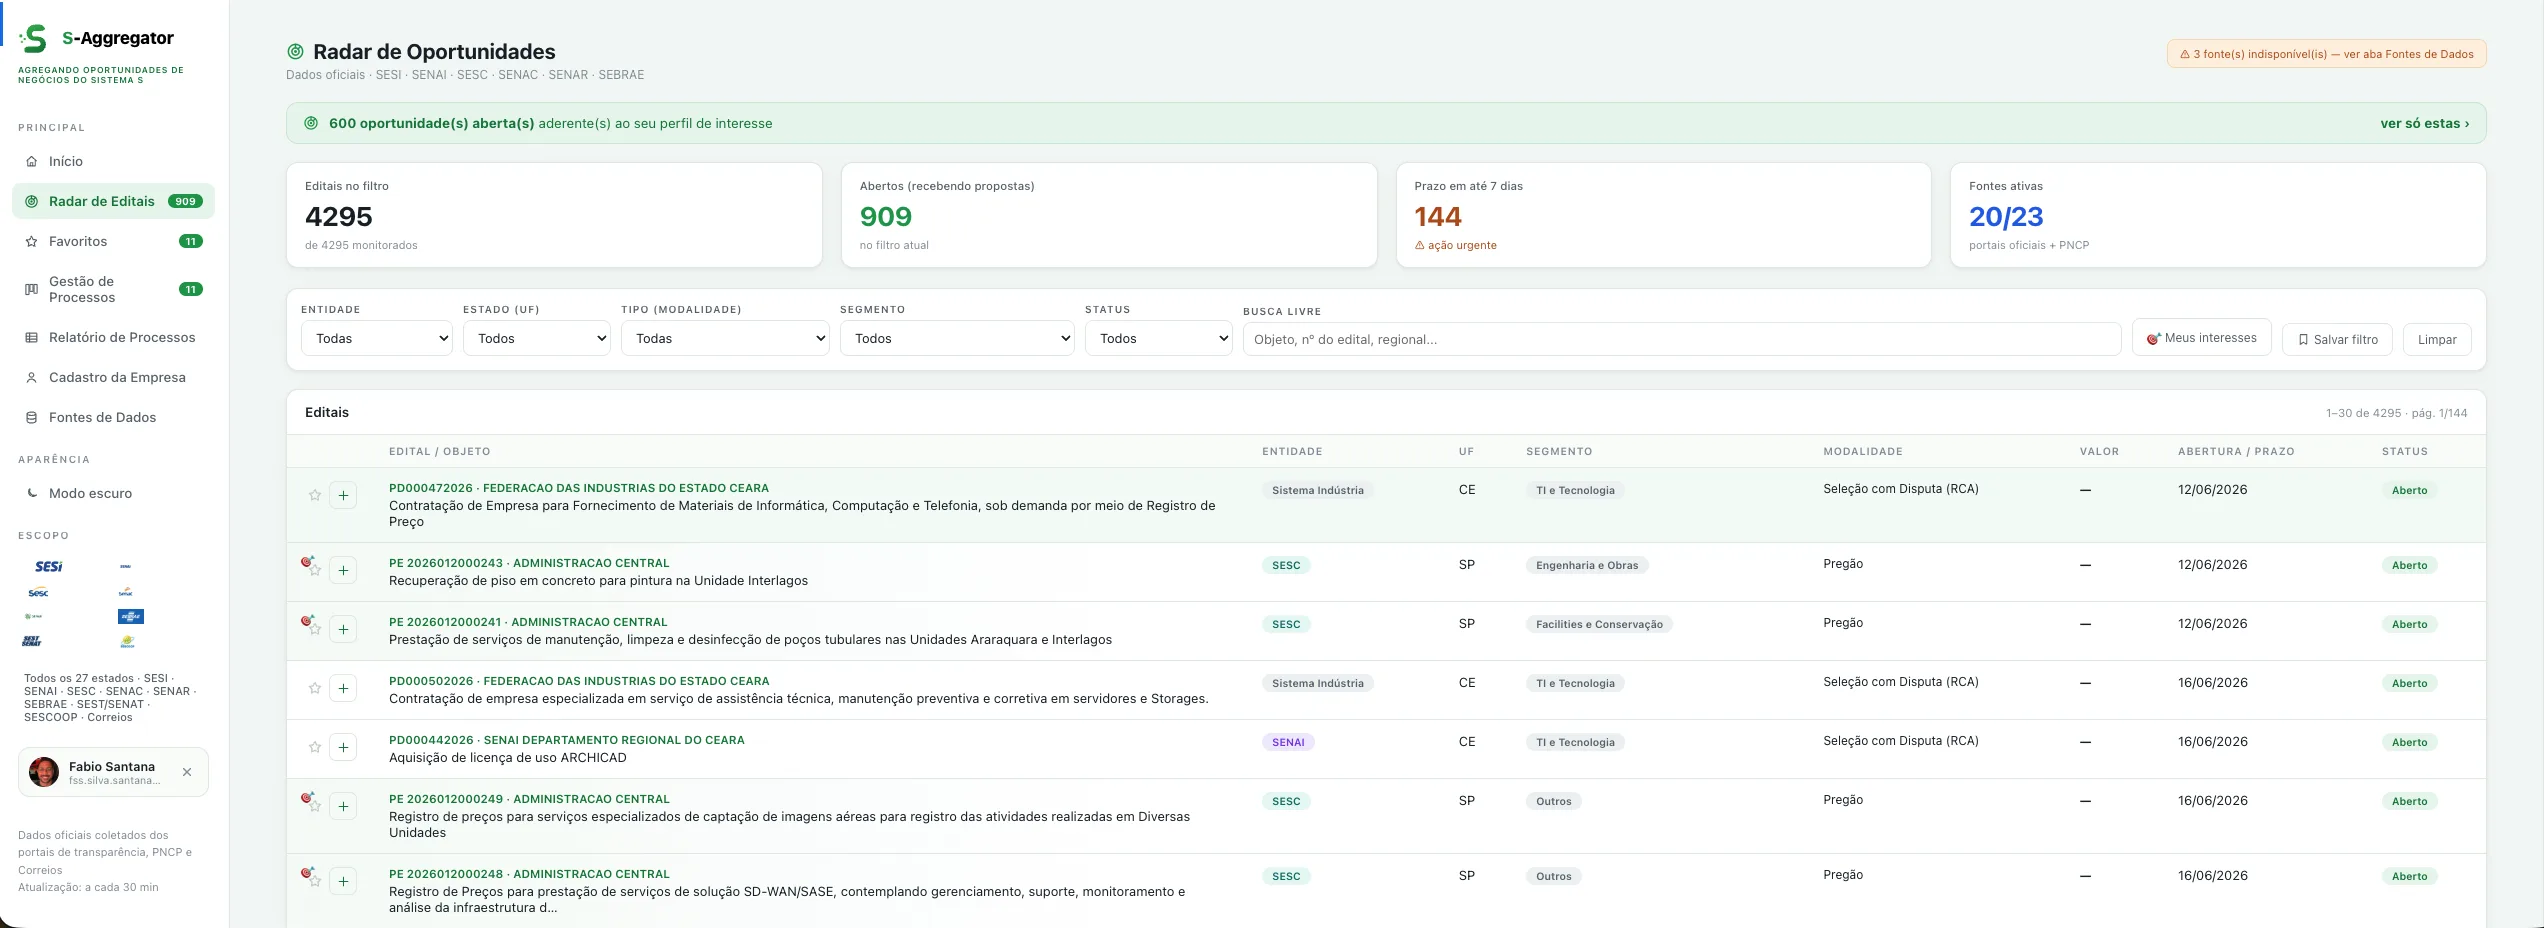
Task: Click the plus button on row PE 2026012000249
Action: click(x=343, y=806)
